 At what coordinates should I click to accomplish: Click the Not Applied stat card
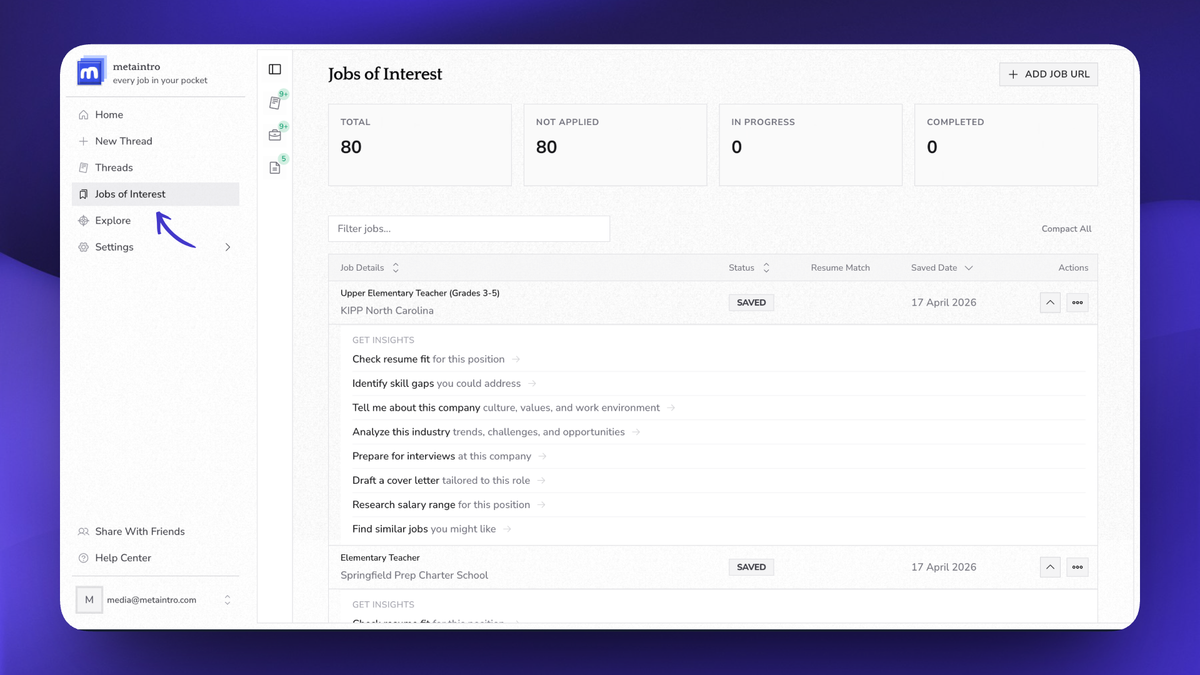tap(615, 145)
